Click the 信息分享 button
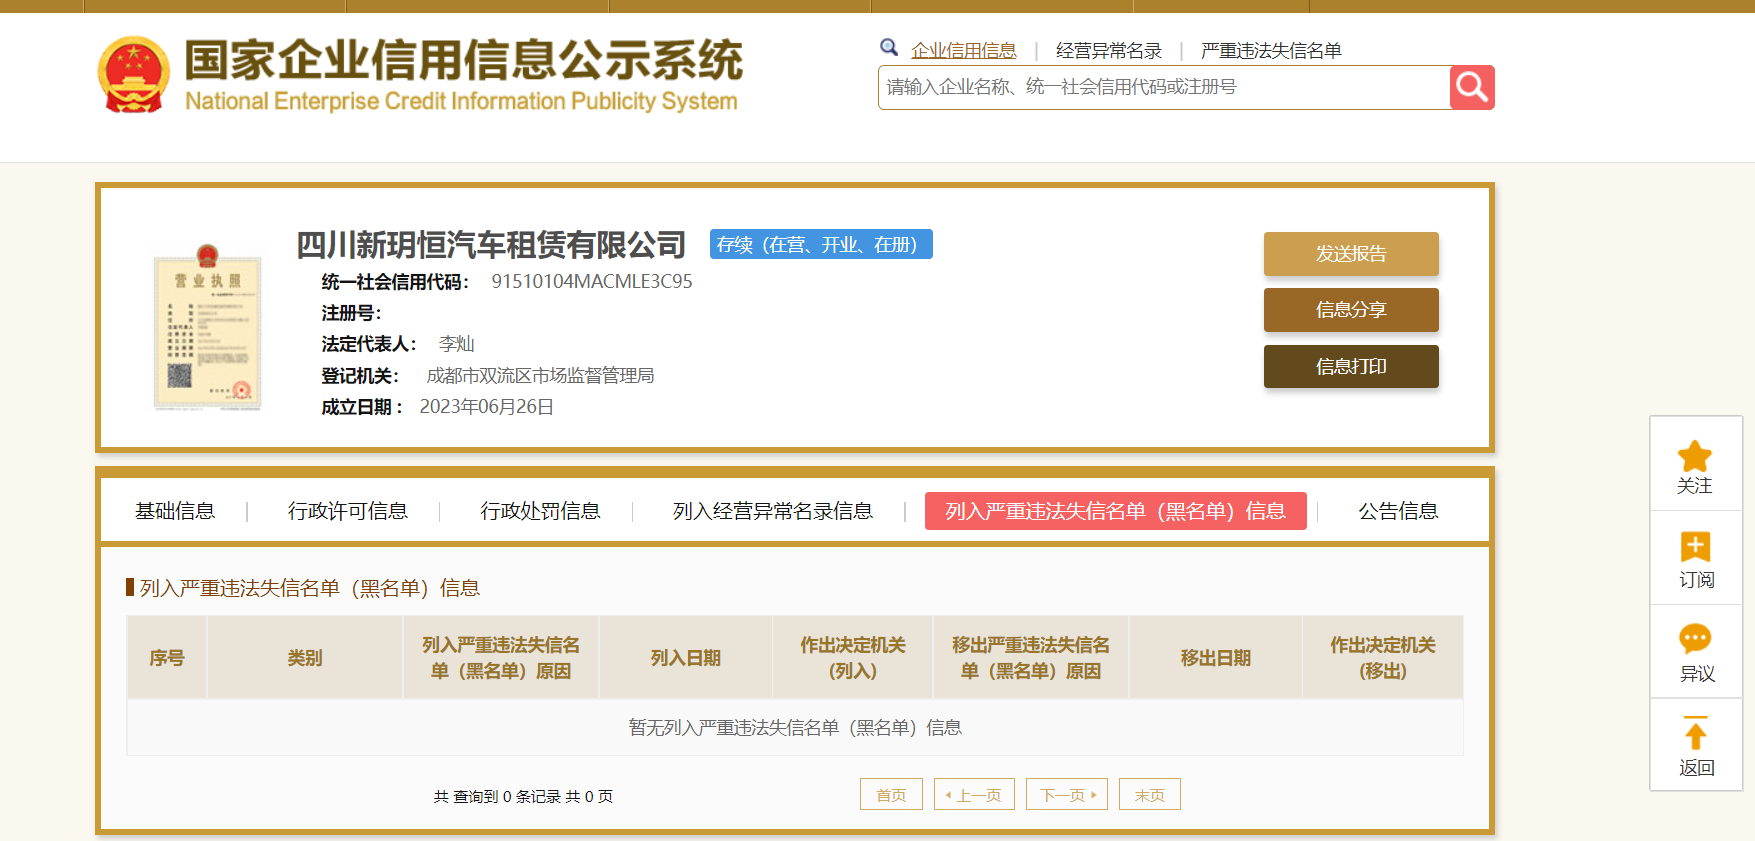Image resolution: width=1755 pixels, height=841 pixels. point(1351,310)
